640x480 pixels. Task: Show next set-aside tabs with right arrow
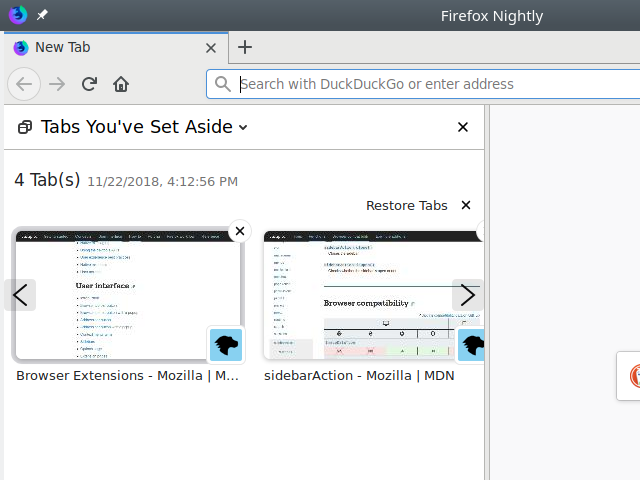tap(468, 295)
